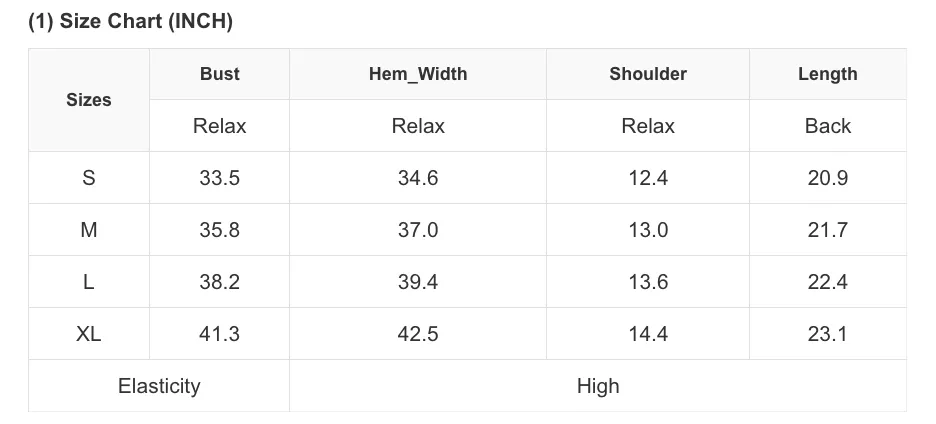
Task: Click the High elasticity value
Action: point(598,386)
